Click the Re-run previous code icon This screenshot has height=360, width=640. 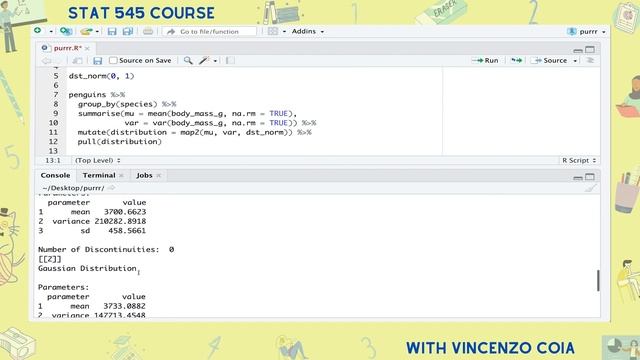click(x=516, y=60)
